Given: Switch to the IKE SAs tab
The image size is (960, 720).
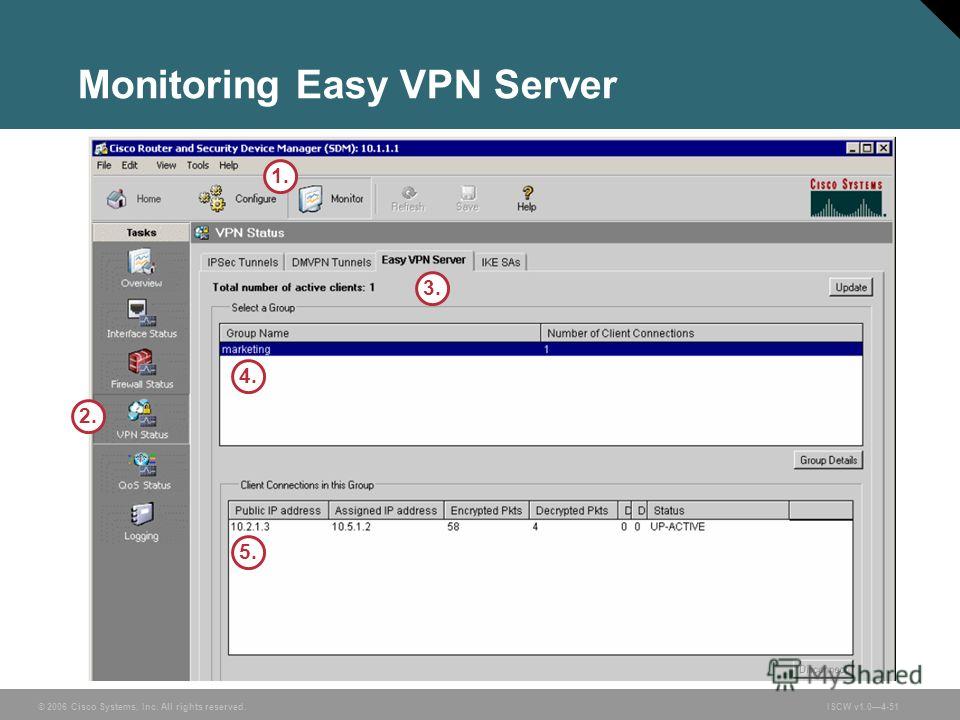Looking at the screenshot, I should pos(500,262).
